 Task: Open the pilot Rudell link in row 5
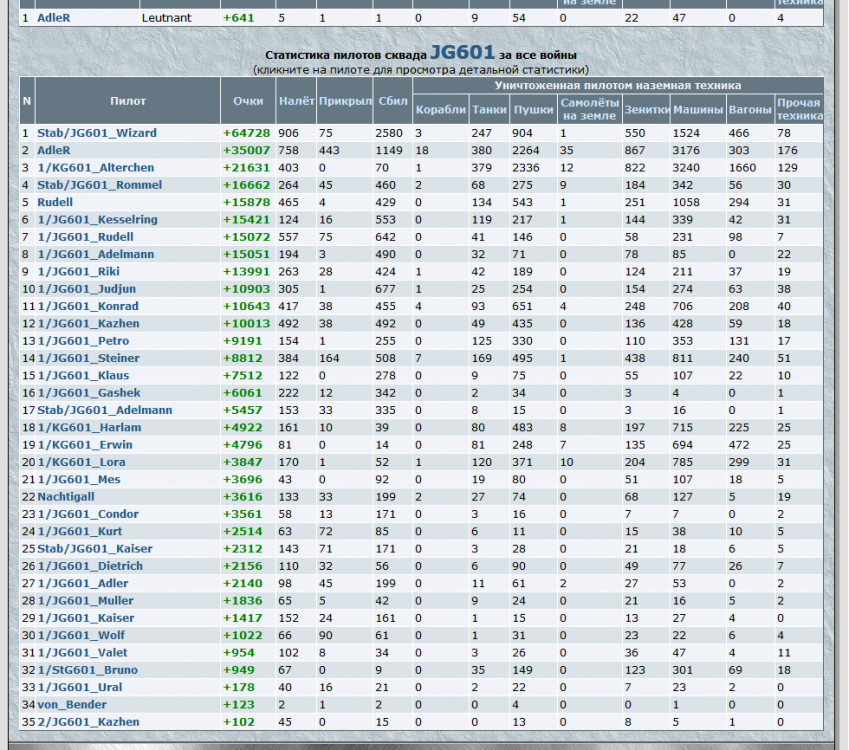pyautogui.click(x=55, y=203)
